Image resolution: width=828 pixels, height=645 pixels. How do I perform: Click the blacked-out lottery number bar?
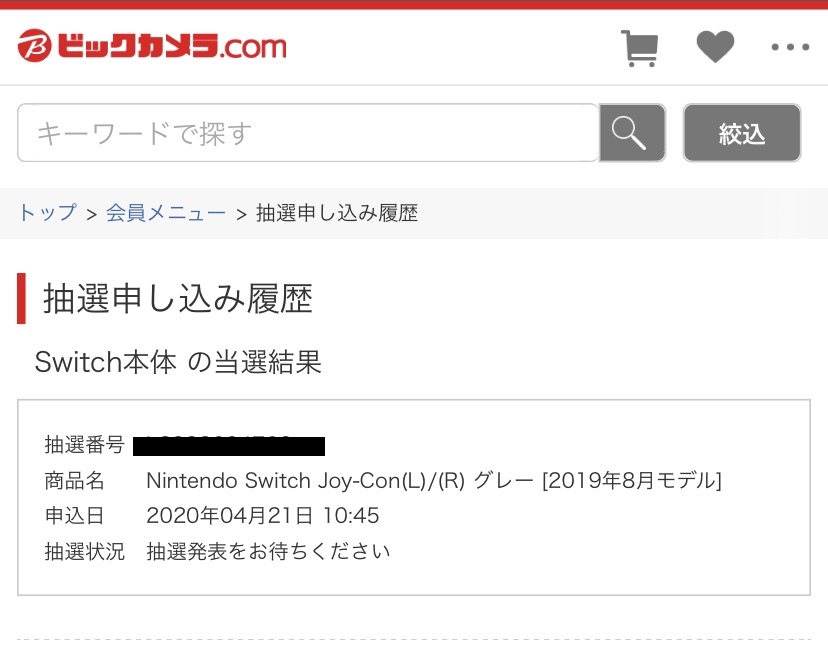[229, 446]
